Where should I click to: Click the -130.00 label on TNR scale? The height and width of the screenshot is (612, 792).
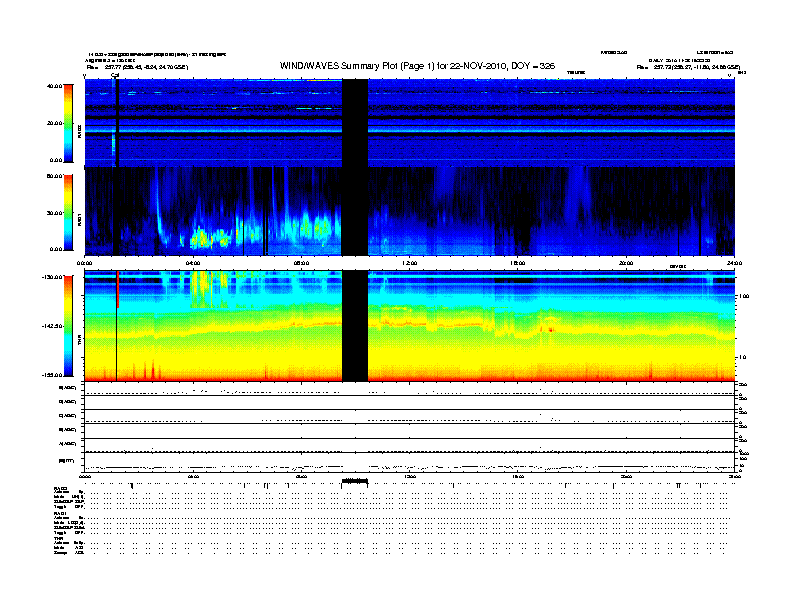(x=53, y=277)
